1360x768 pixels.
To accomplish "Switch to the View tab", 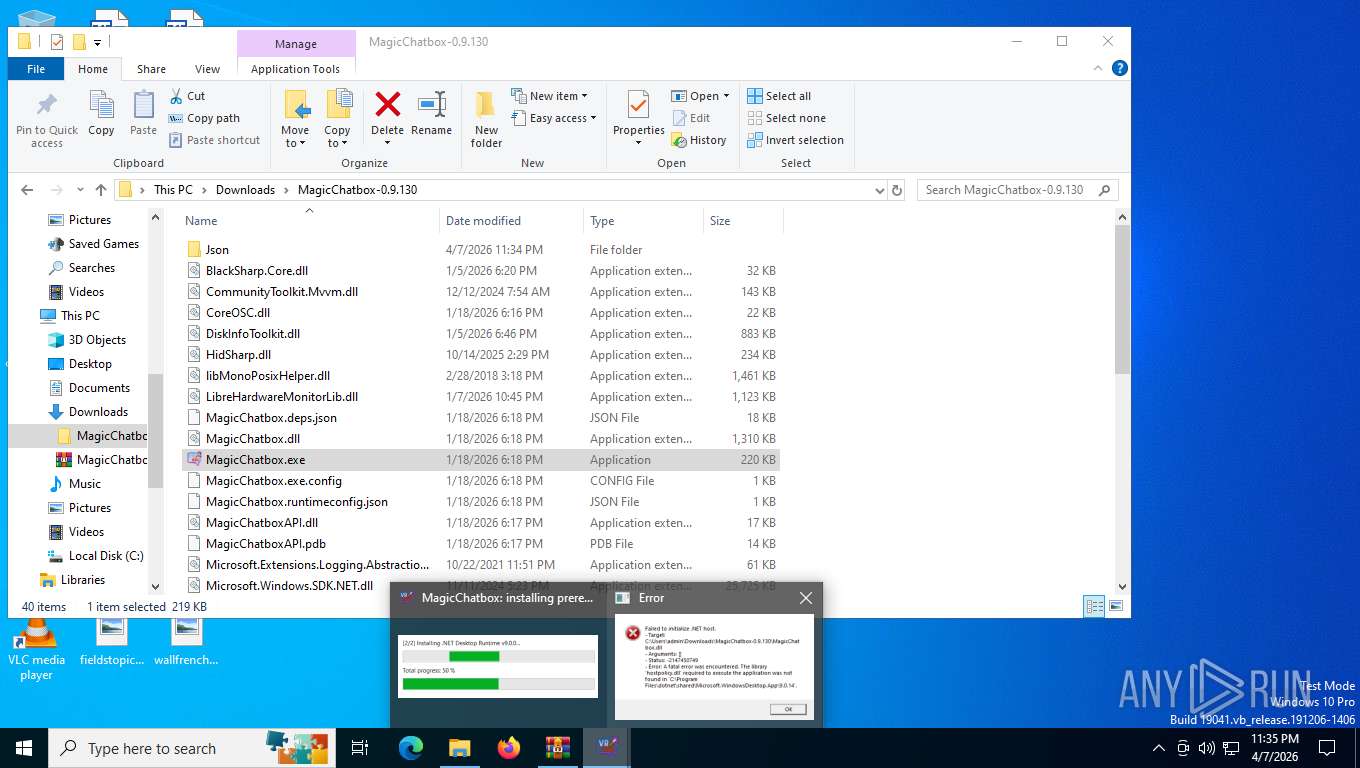I will 208,69.
